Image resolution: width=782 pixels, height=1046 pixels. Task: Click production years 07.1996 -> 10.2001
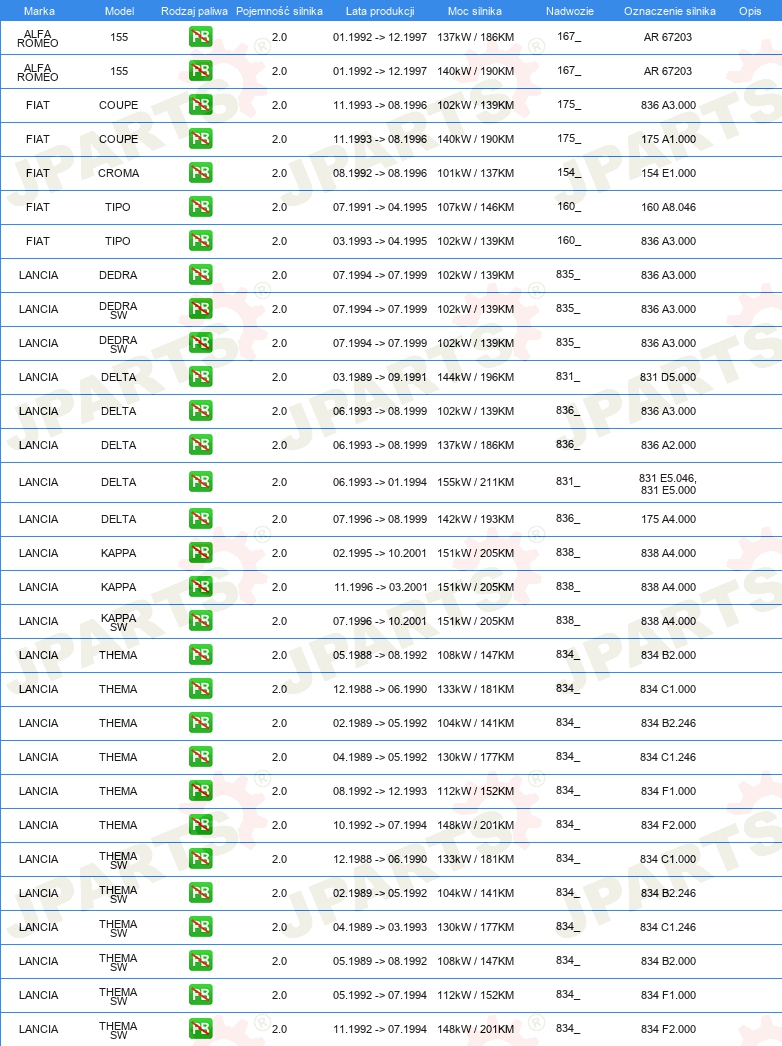[x=380, y=621]
